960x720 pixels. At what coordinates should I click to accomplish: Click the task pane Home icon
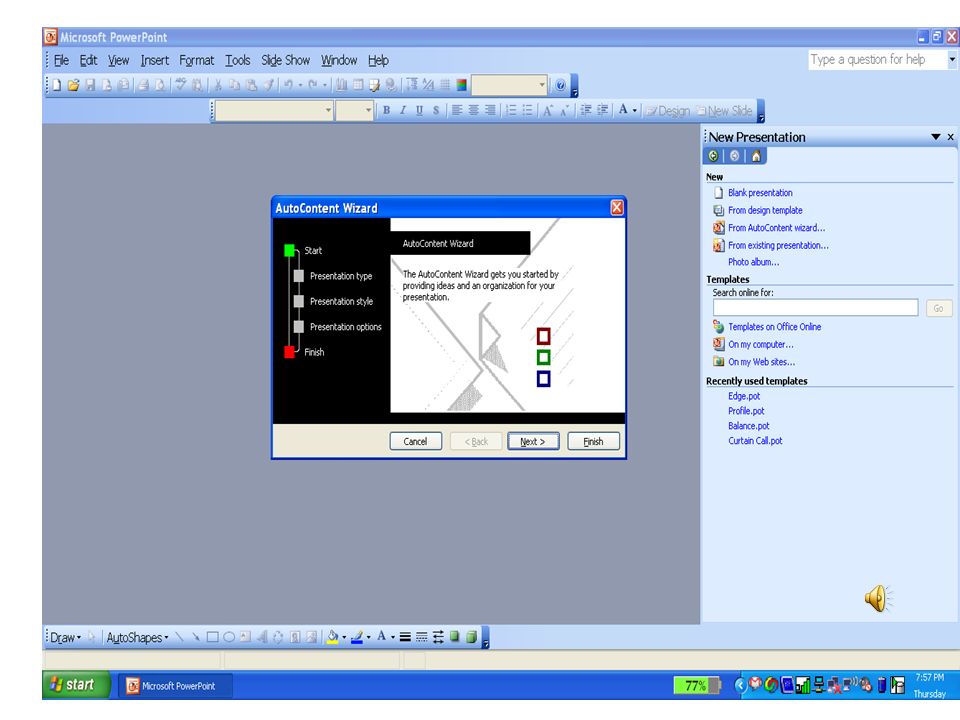point(756,156)
